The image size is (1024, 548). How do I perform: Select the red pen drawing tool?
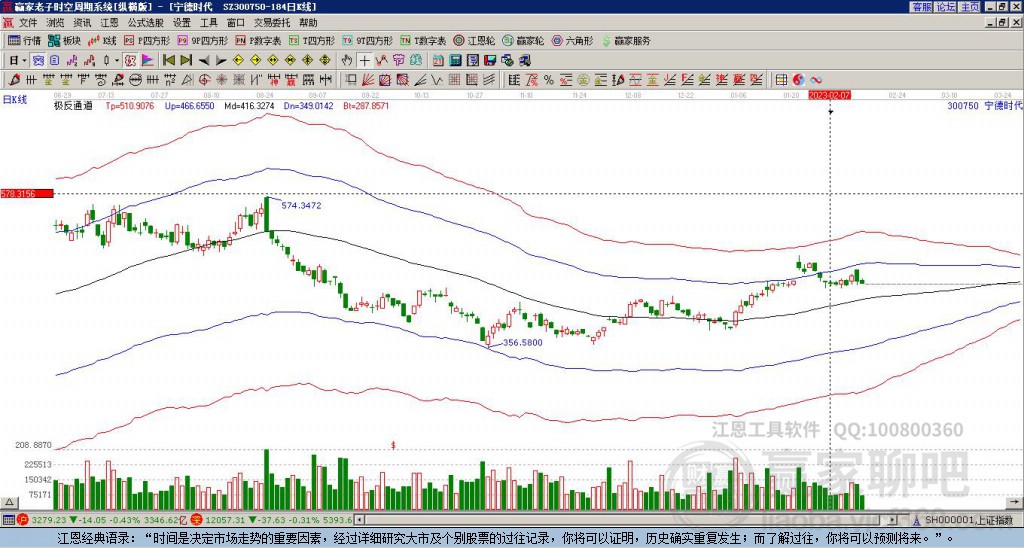[14, 80]
